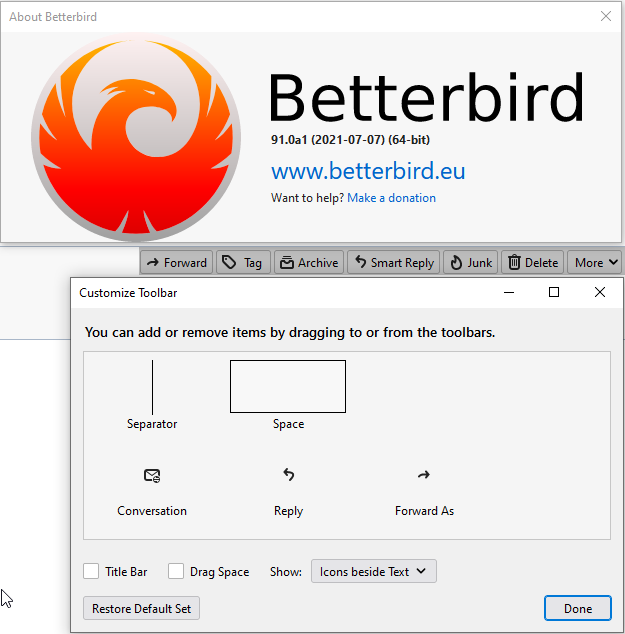625x634 pixels.
Task: Select the Reply arrow icon
Action: click(289, 474)
